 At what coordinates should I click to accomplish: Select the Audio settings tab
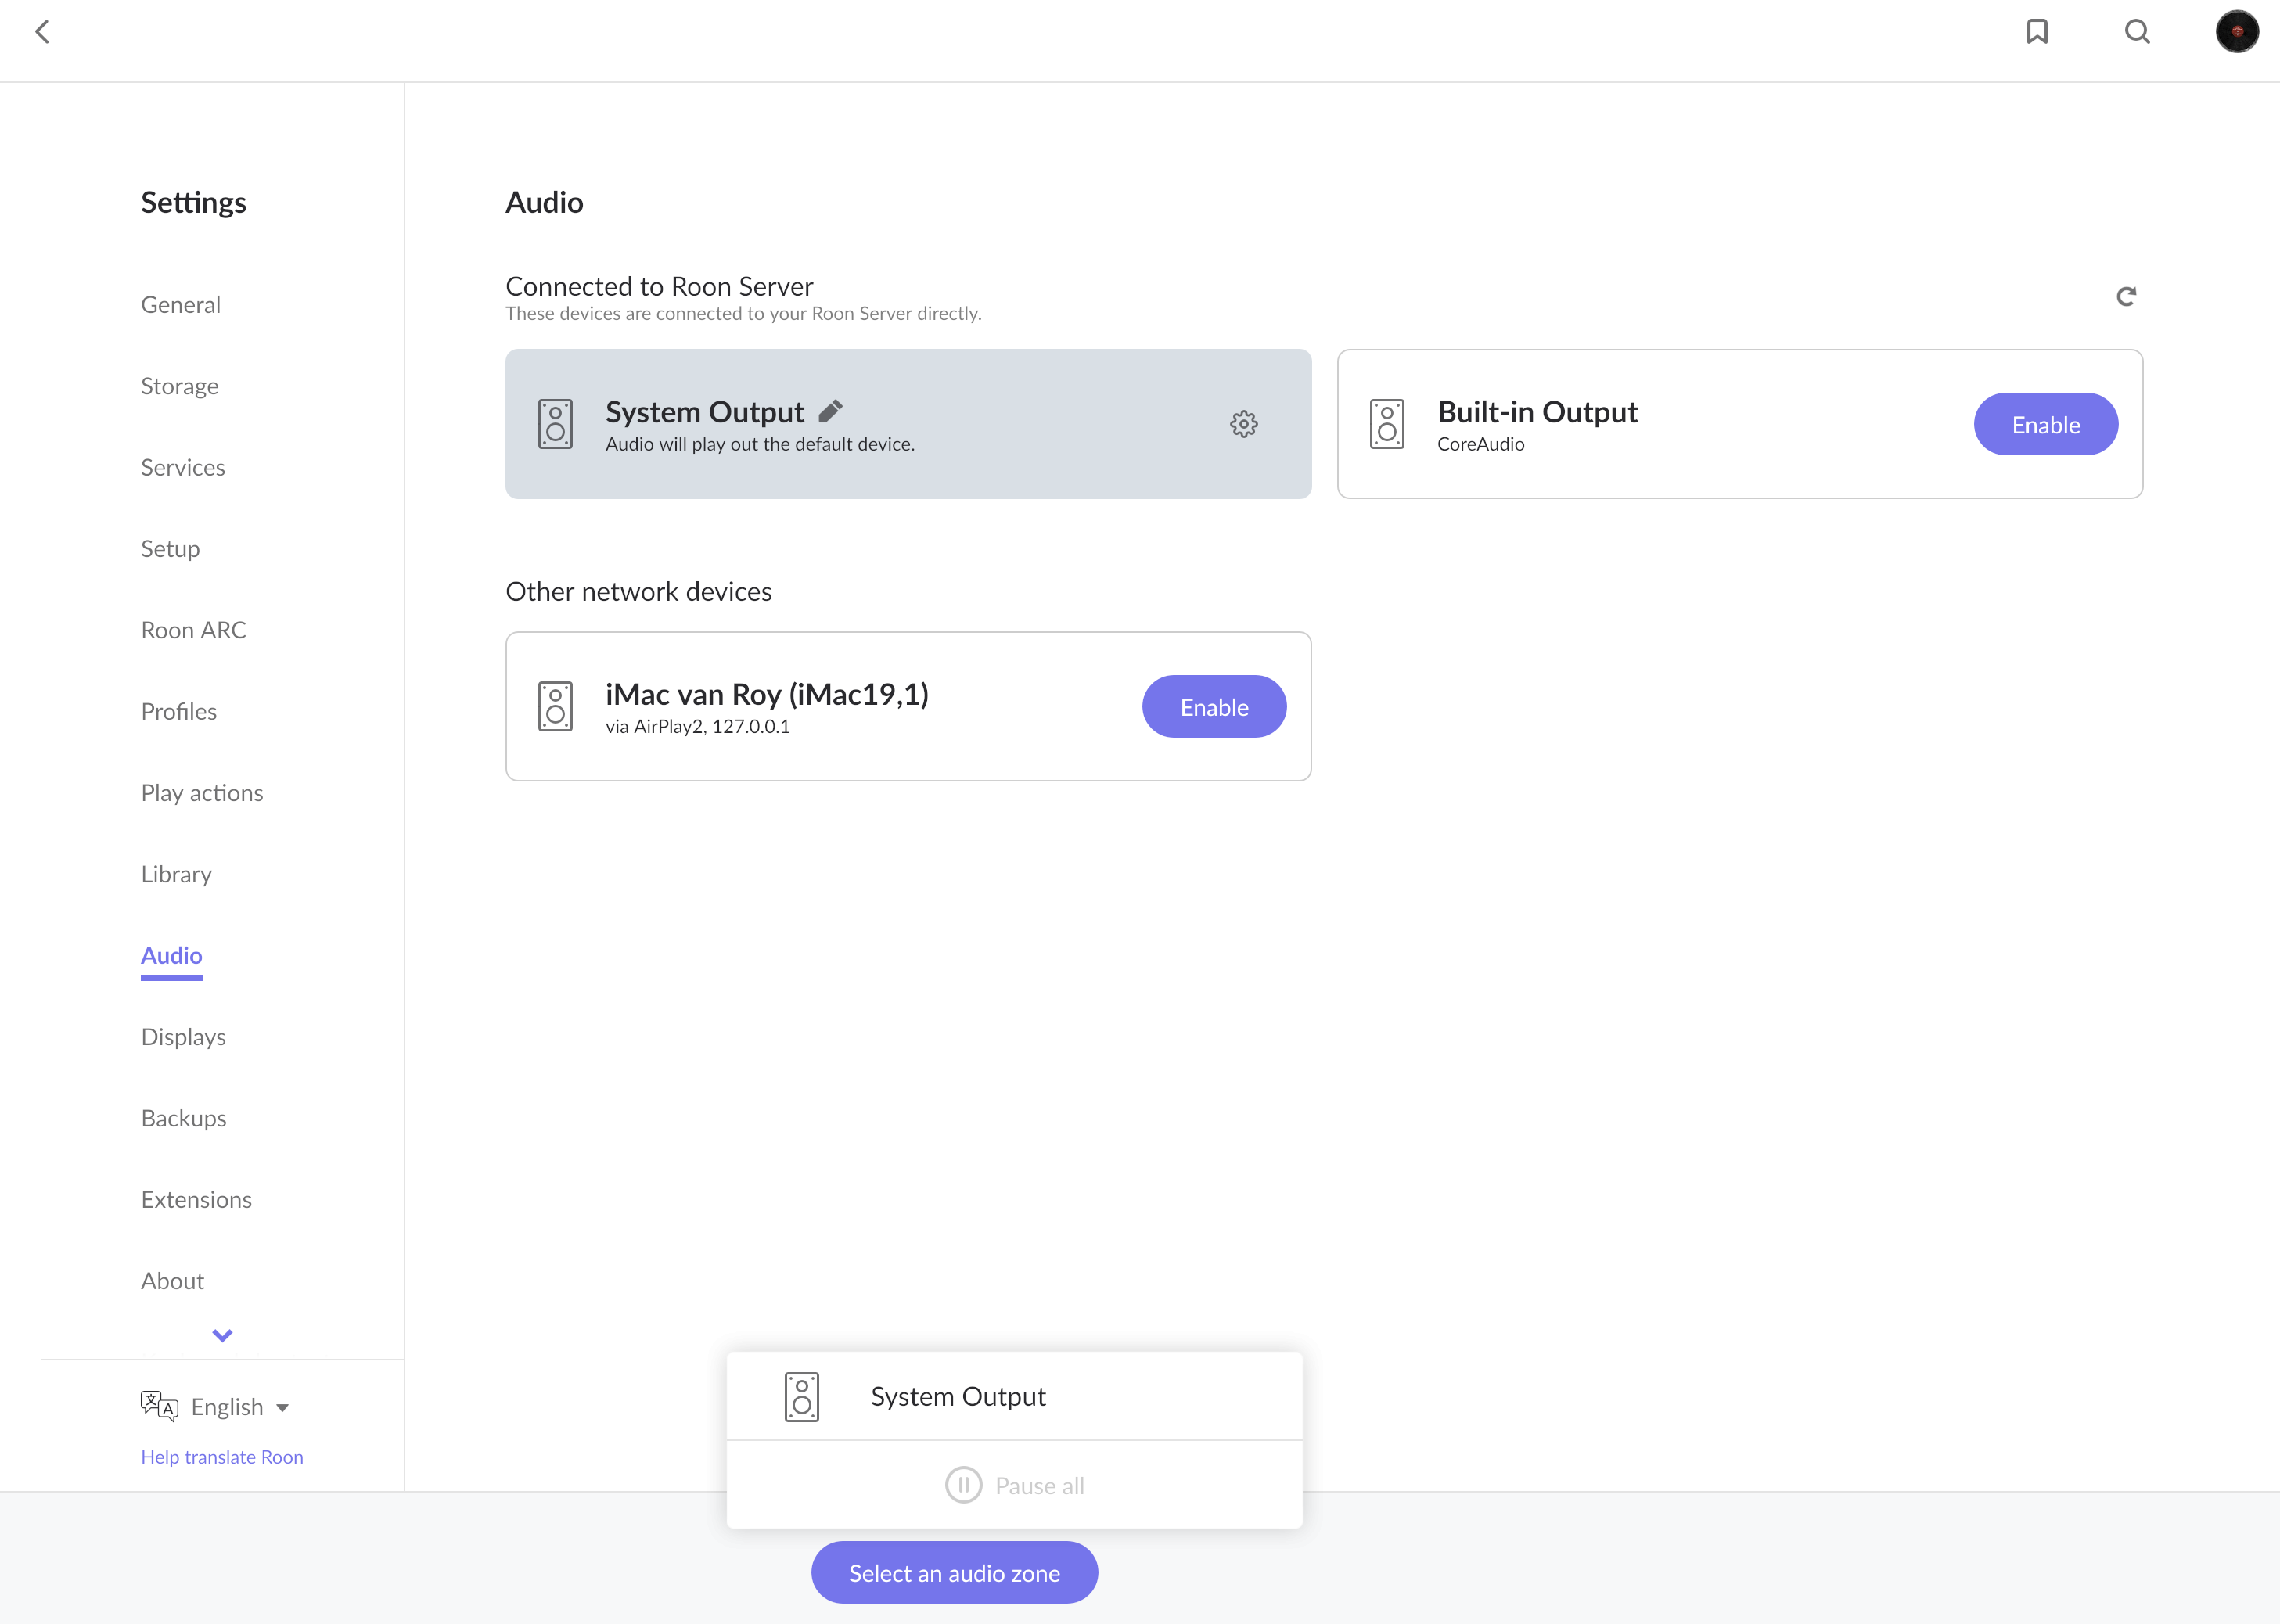[171, 955]
